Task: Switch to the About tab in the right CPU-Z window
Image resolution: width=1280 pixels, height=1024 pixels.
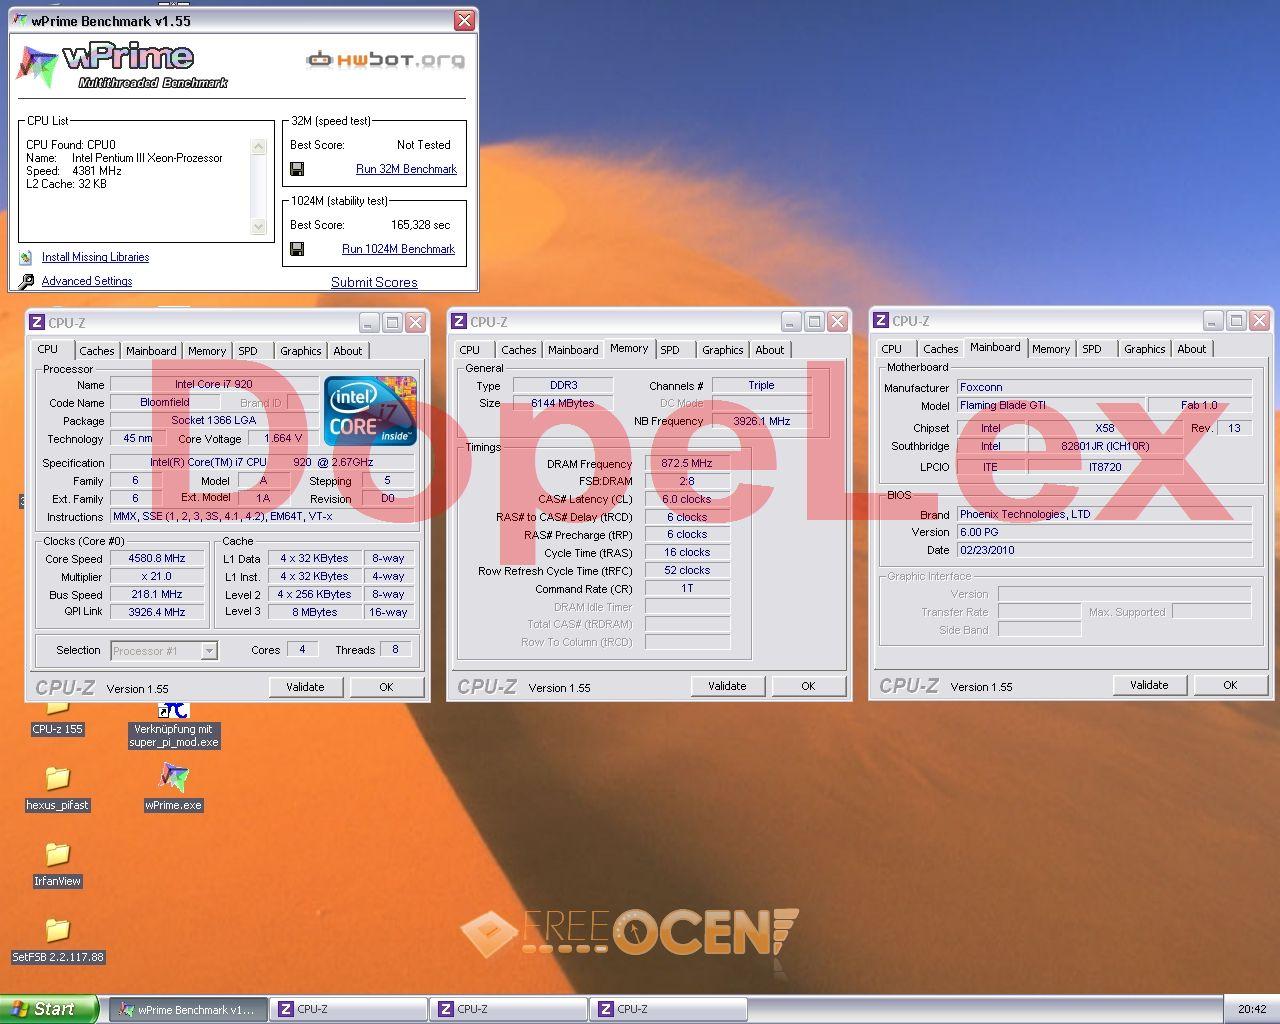Action: pos(1192,349)
